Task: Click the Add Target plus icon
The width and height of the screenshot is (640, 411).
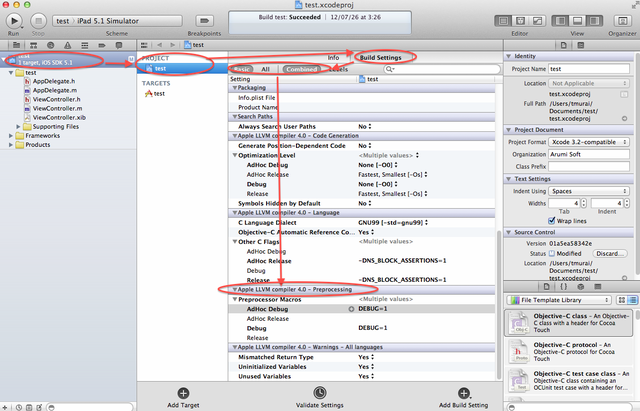Action: pos(183,393)
